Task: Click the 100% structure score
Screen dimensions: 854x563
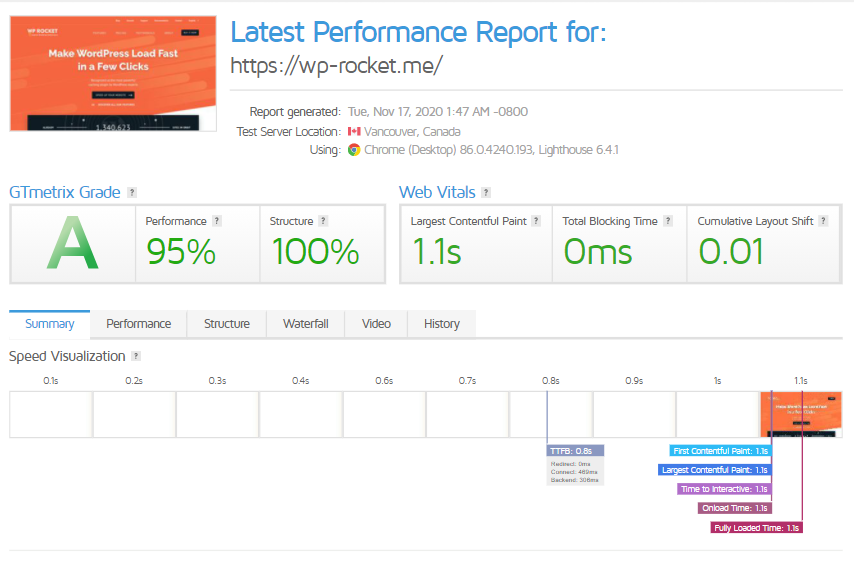Action: click(x=315, y=252)
